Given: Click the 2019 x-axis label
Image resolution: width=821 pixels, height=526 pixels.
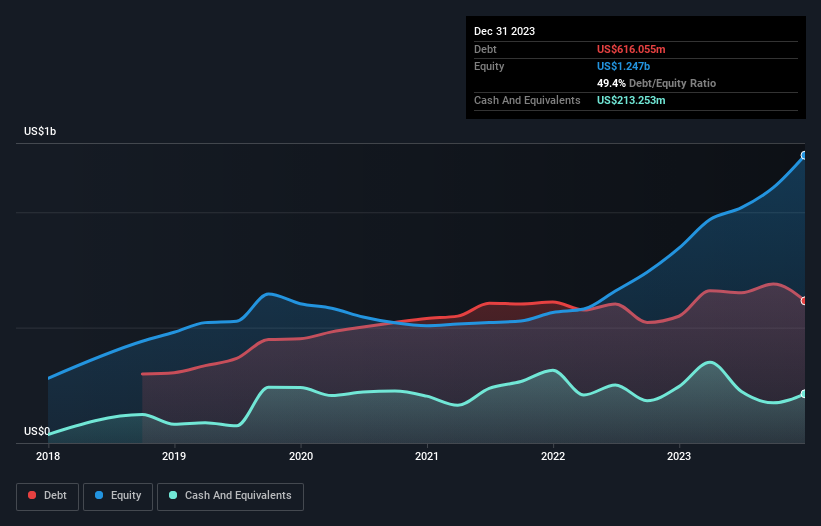Looking at the screenshot, I should 174,456.
